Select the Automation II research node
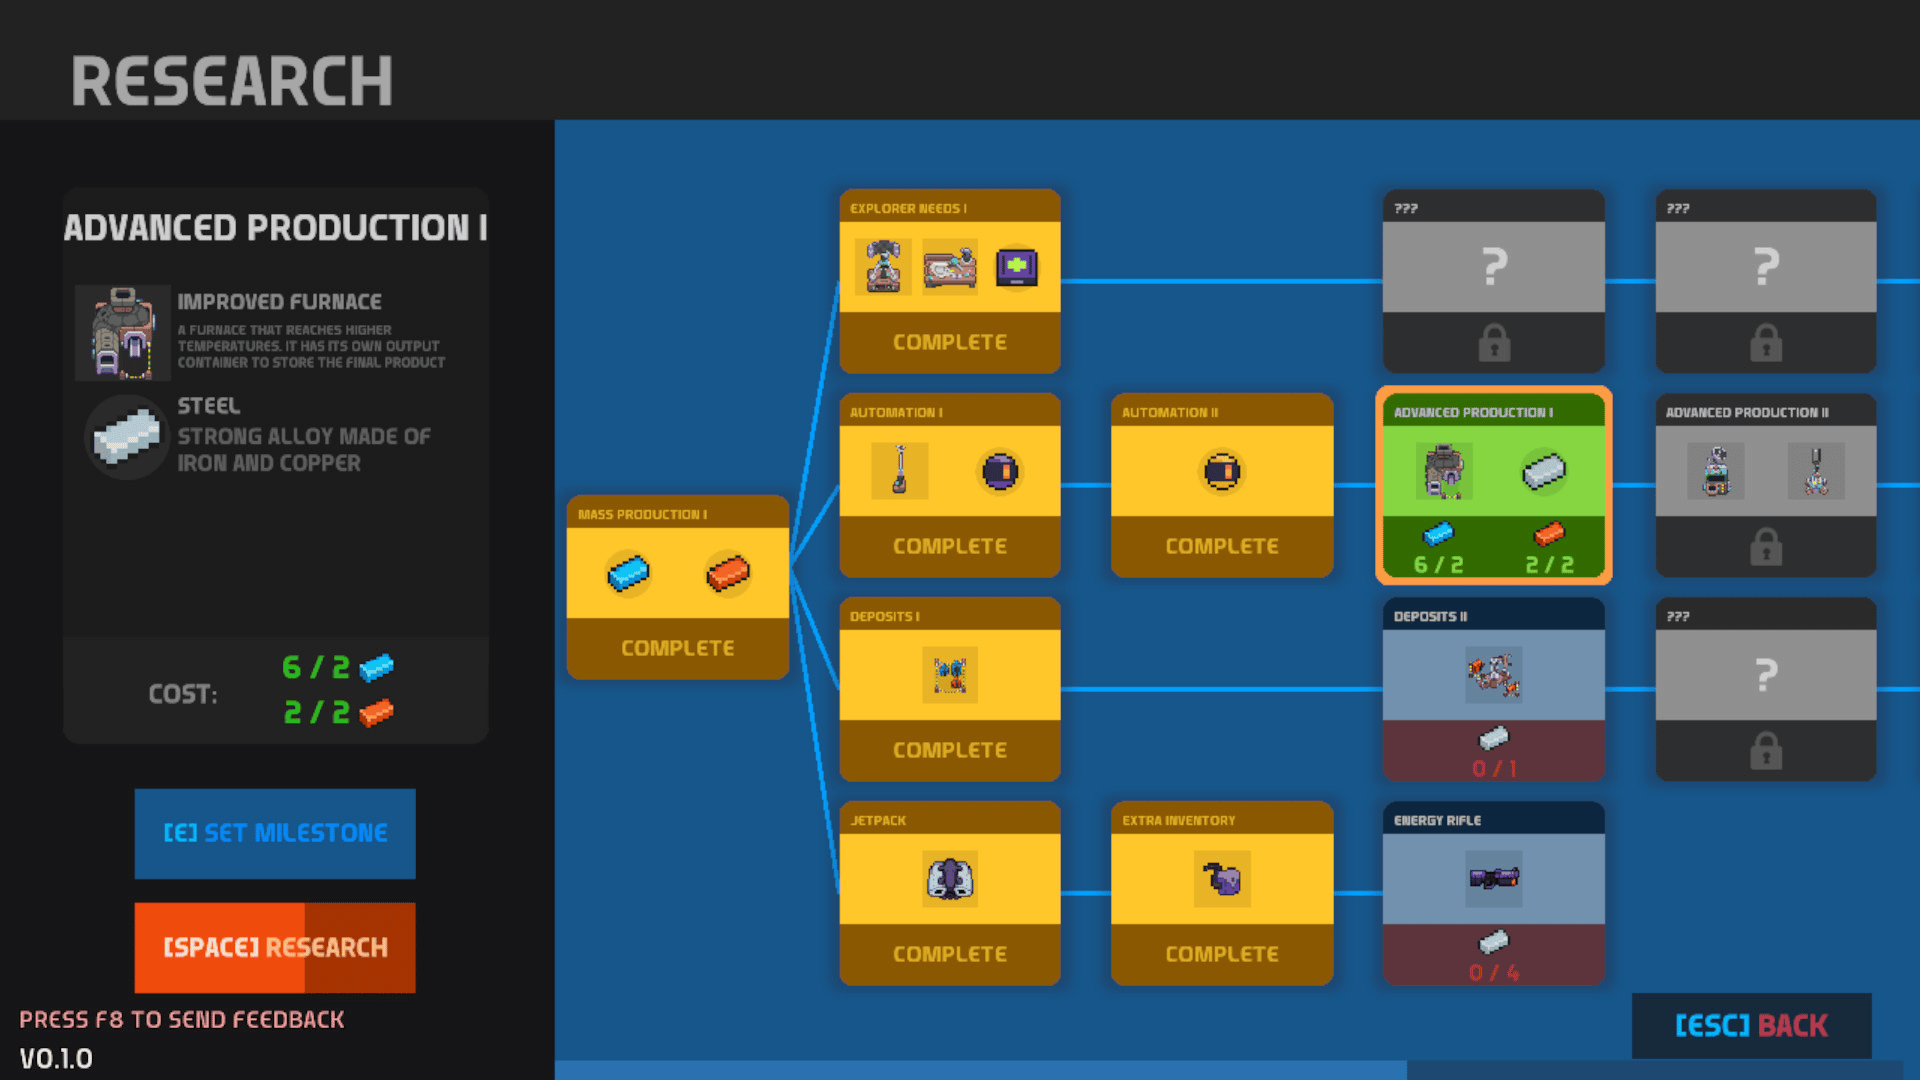1920x1080 pixels. coord(1221,485)
